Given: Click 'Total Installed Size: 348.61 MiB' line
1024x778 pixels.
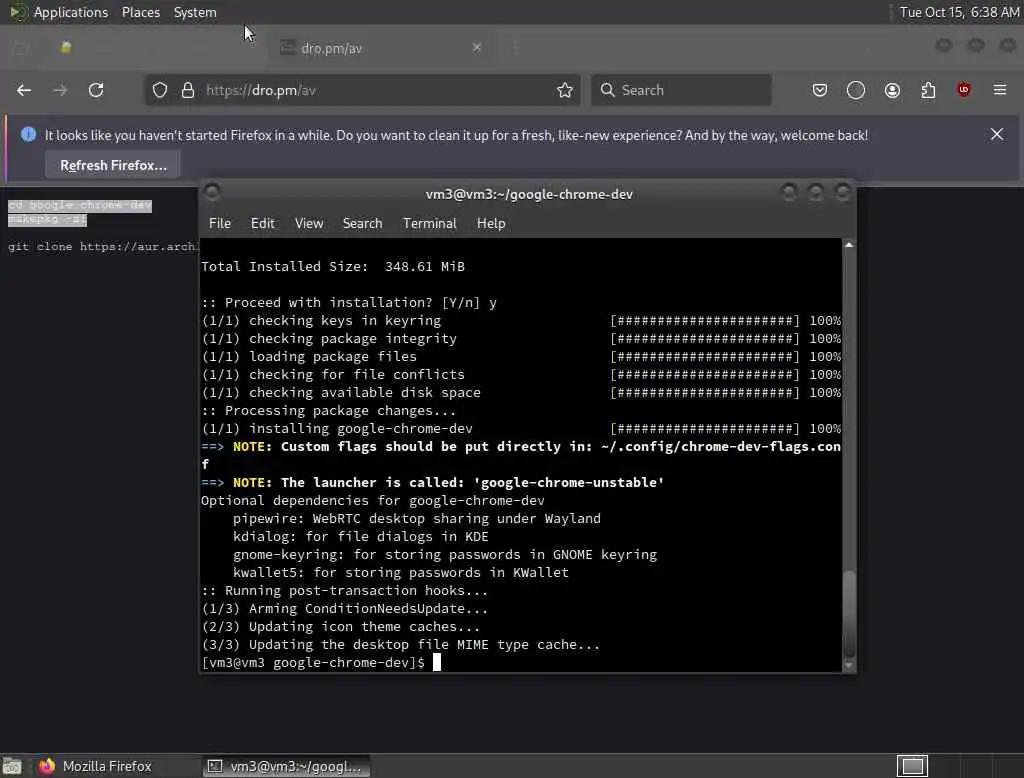Looking at the screenshot, I should [333, 267].
